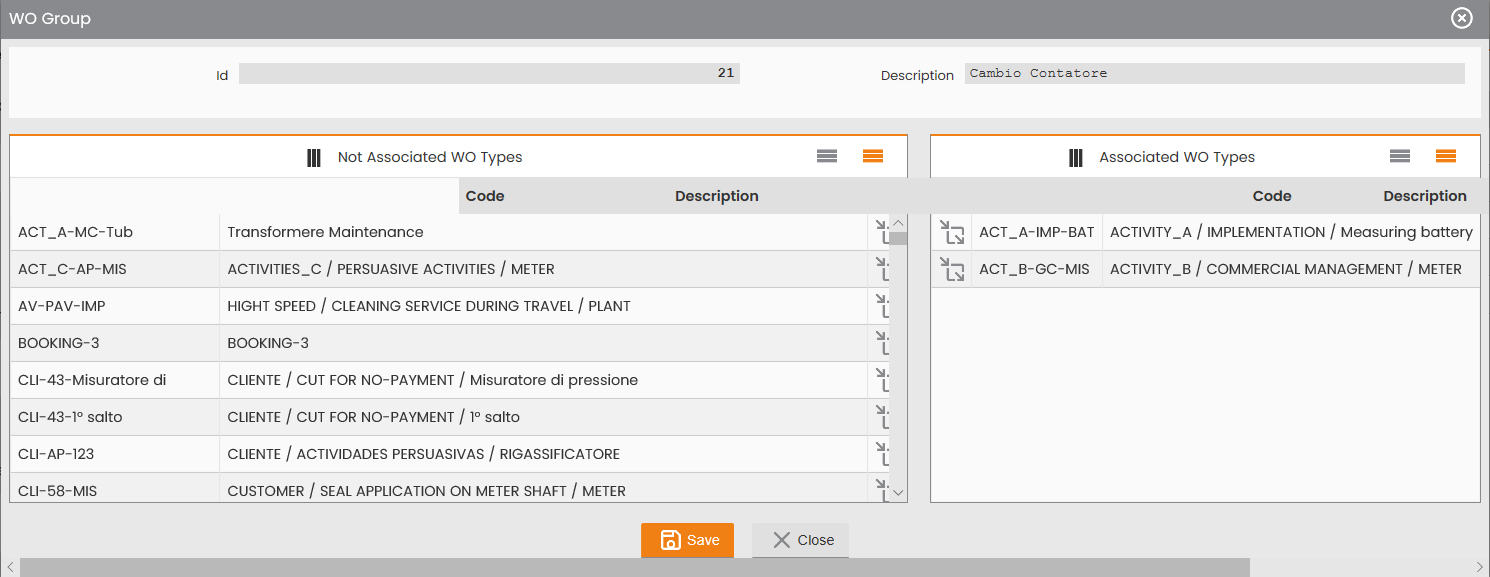Click the Save button
1490x577 pixels.
pos(687,540)
